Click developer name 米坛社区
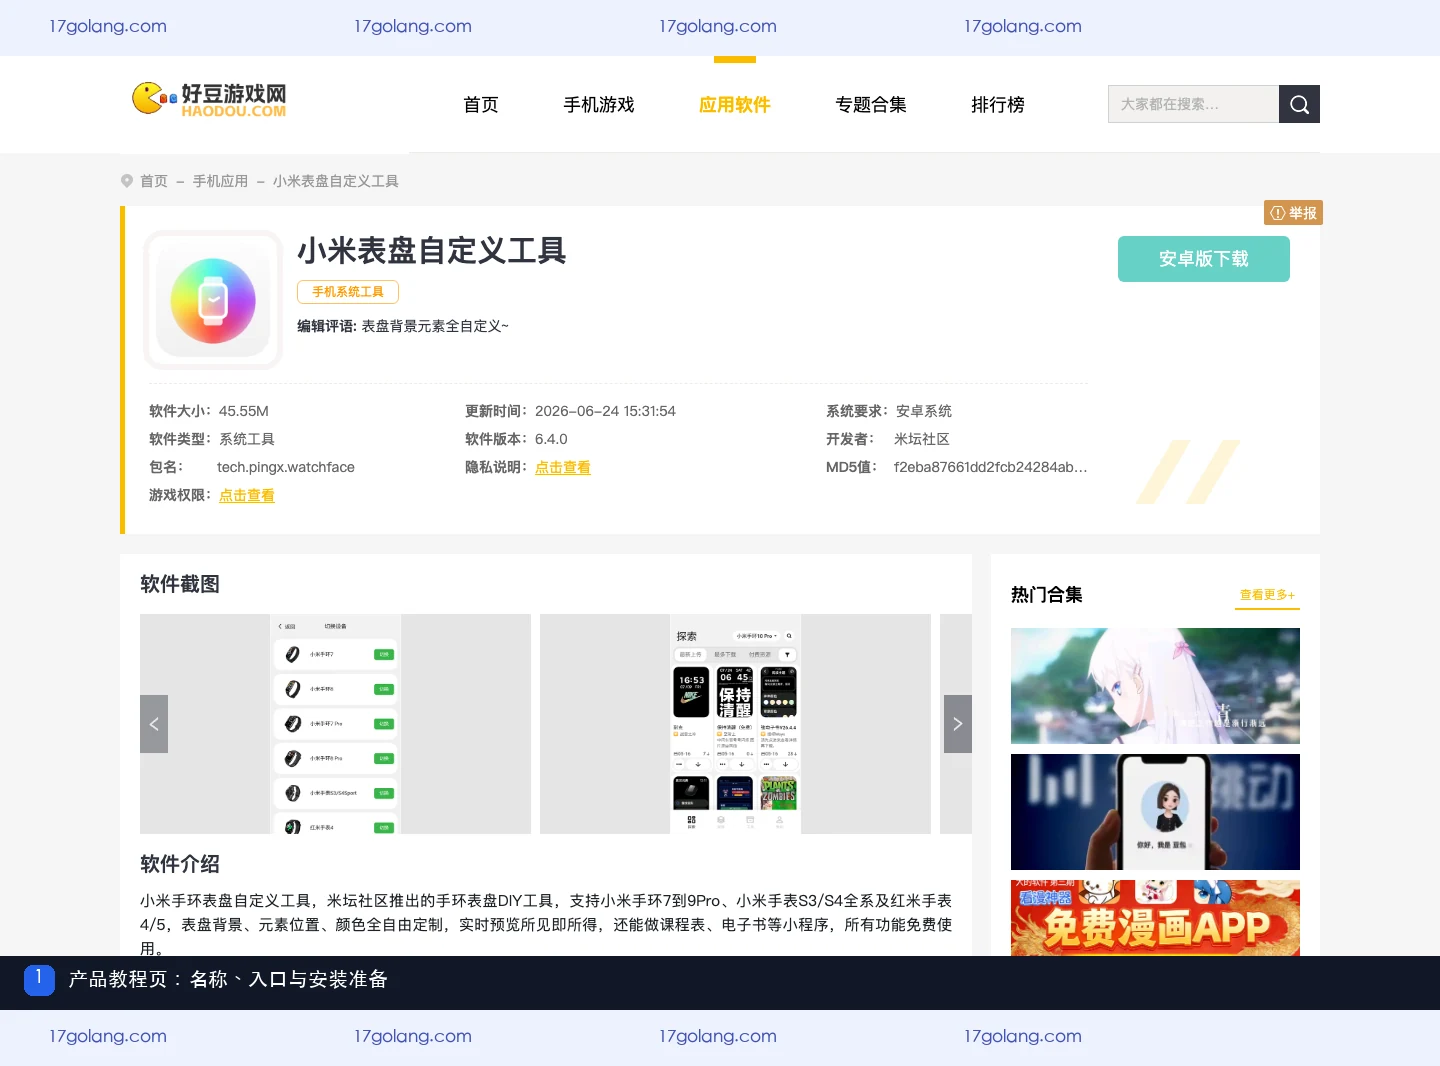Image resolution: width=1440 pixels, height=1066 pixels. (x=922, y=439)
